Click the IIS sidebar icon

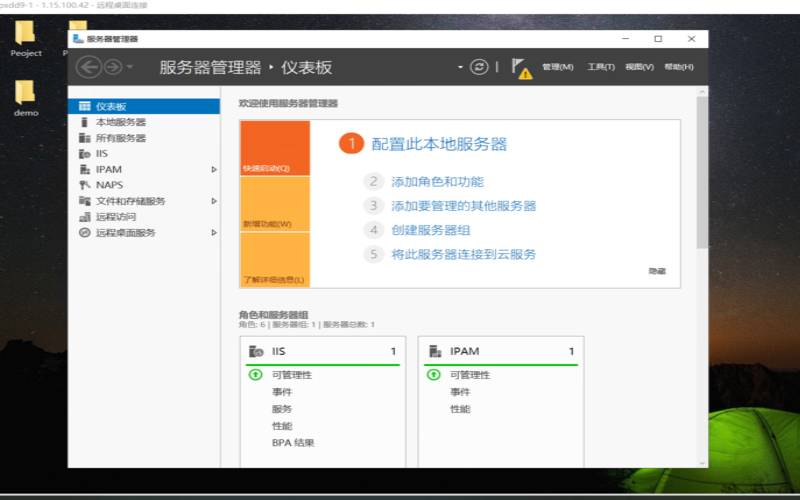pos(85,154)
